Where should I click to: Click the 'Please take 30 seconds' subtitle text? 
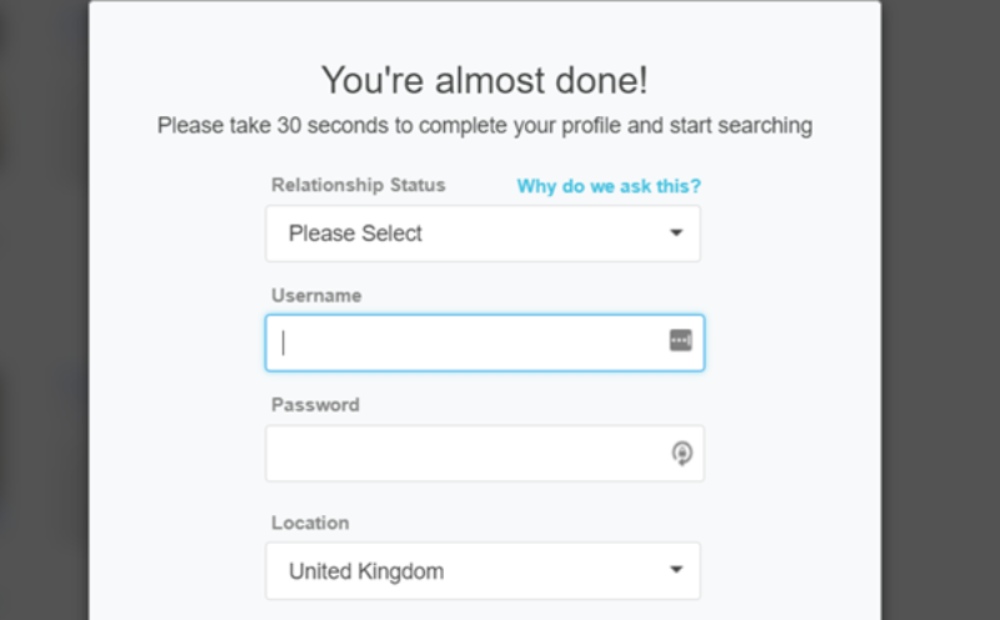coord(484,126)
